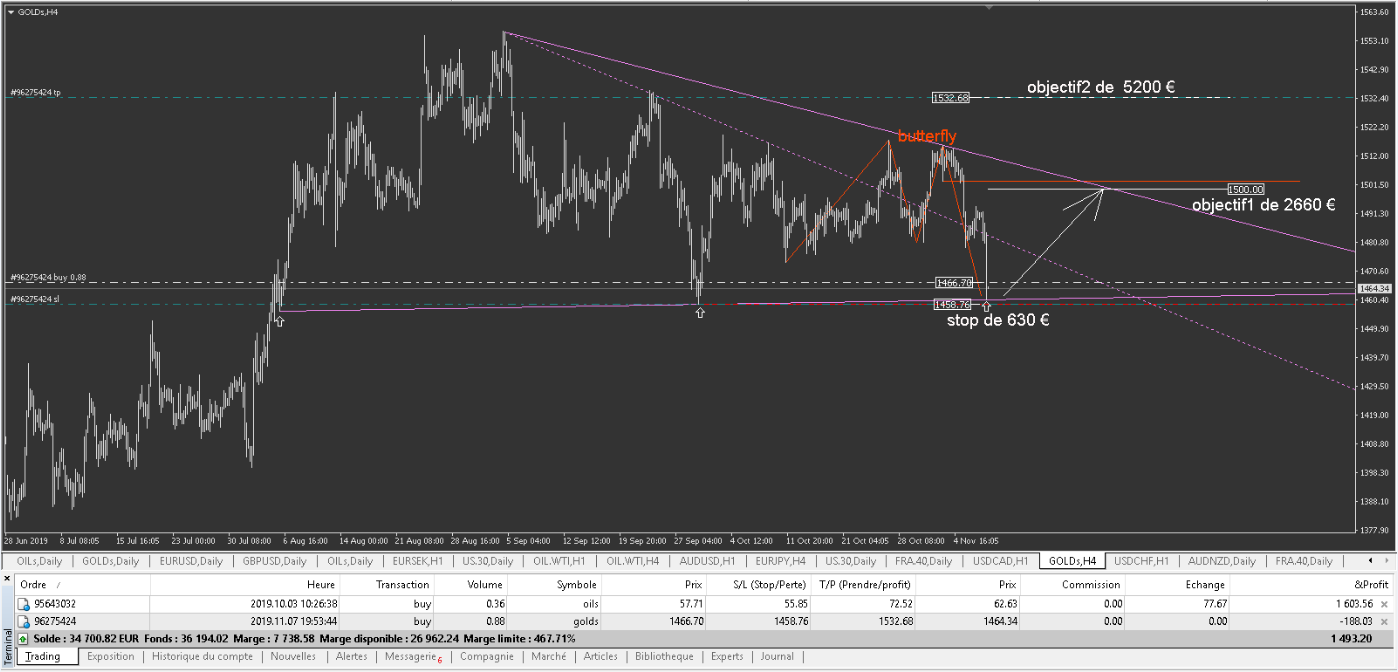Screen dimensions: 1398x672
Task: Open the Bibliotheque terminal tab
Action: (x=664, y=657)
